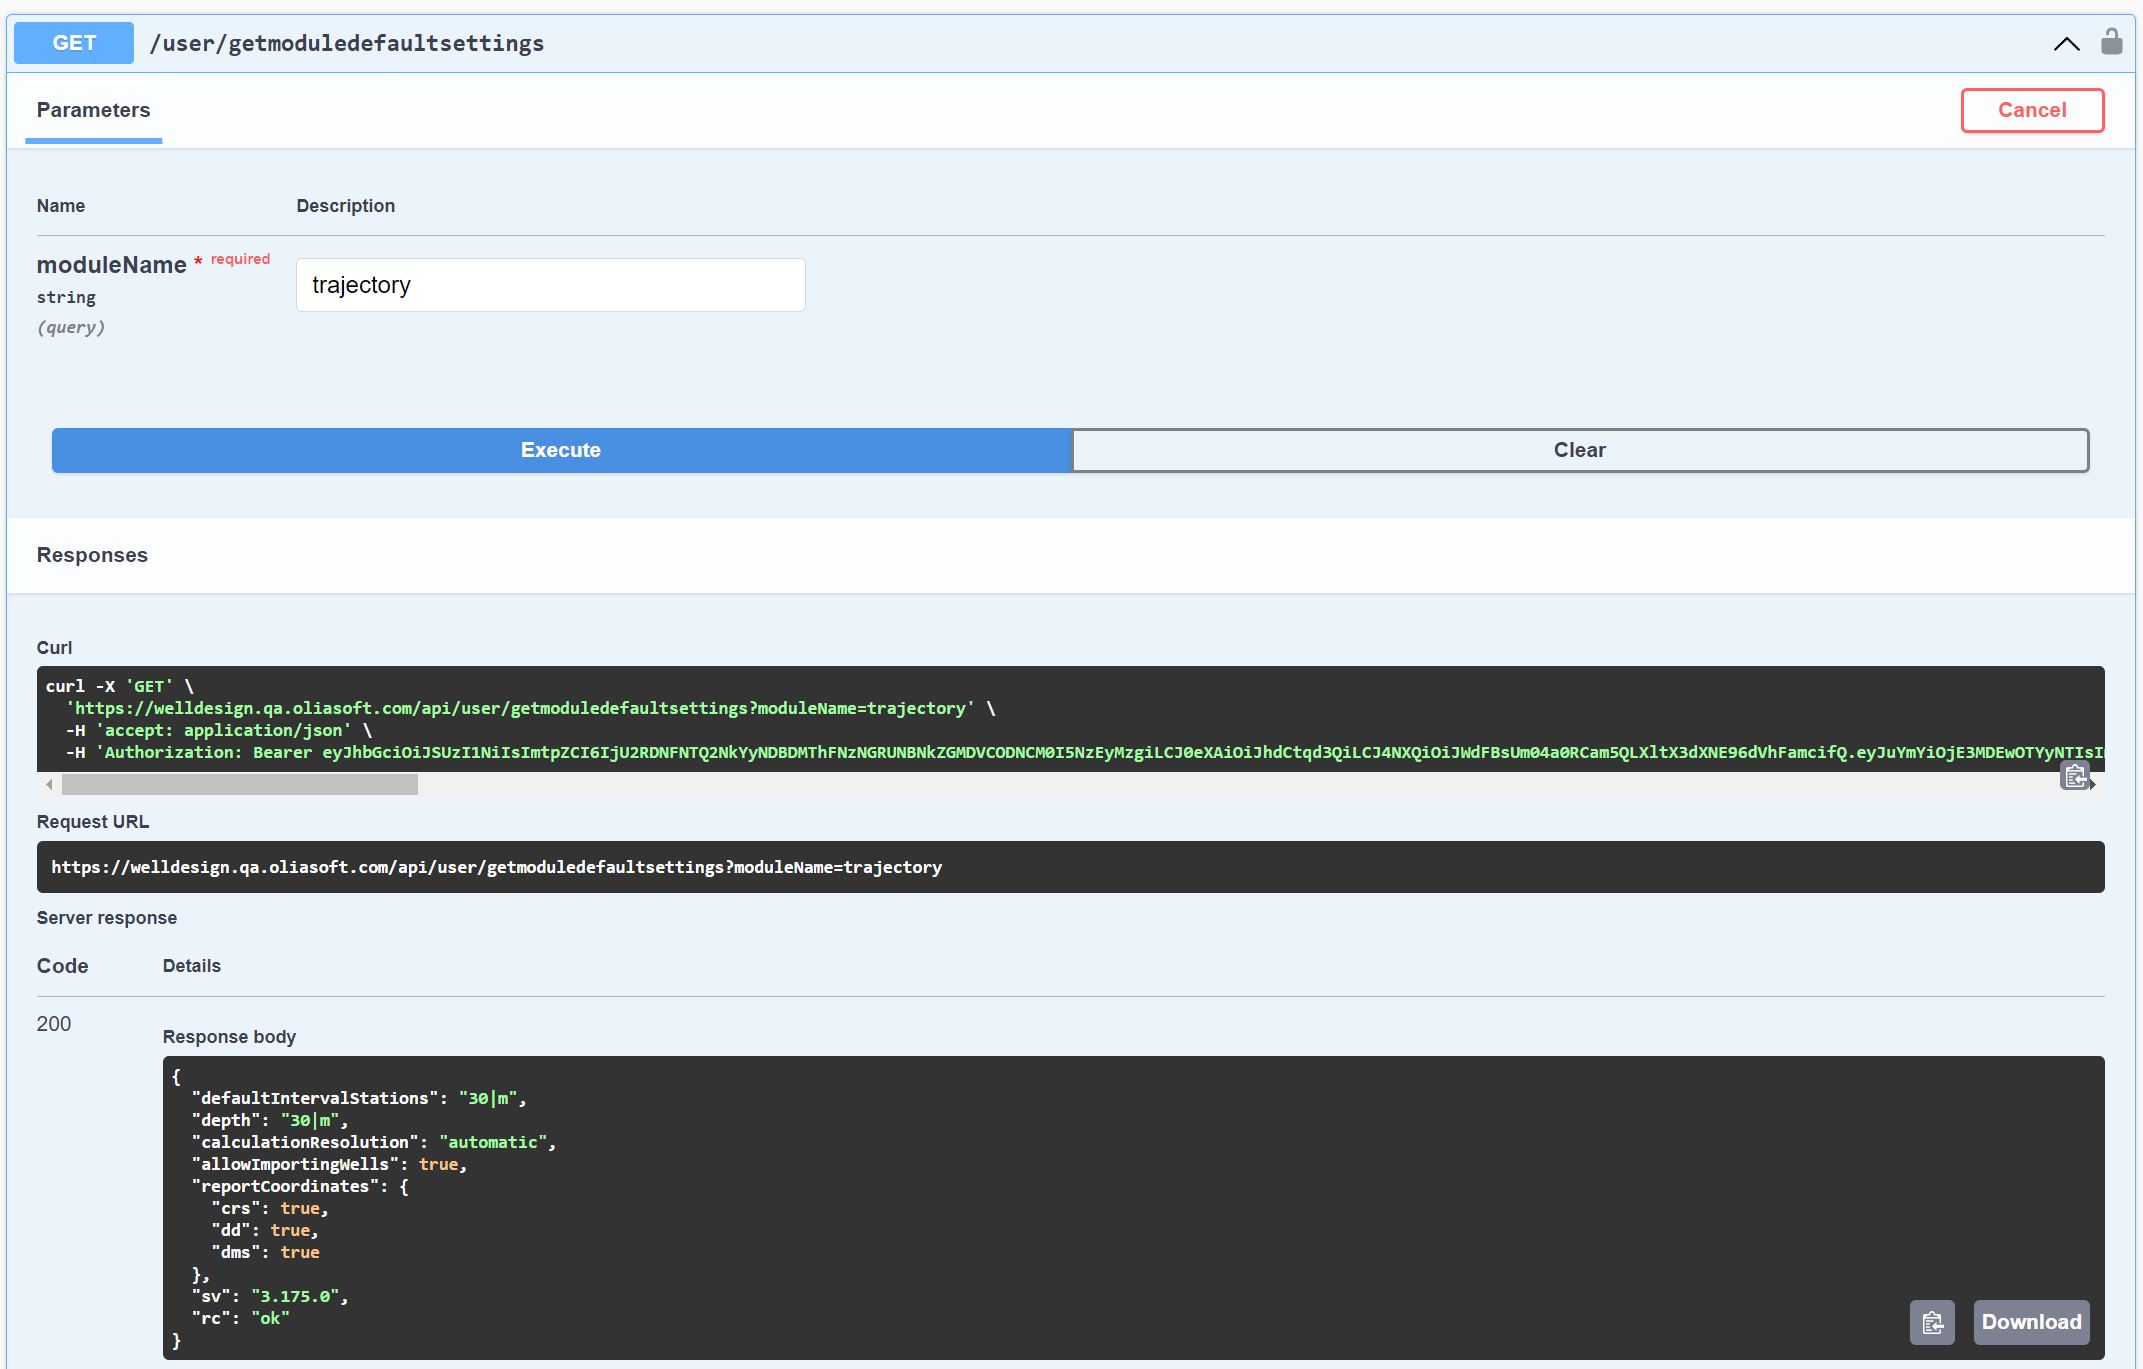2143x1369 pixels.
Task: Click Clear to reset the response
Action: tap(1578, 450)
